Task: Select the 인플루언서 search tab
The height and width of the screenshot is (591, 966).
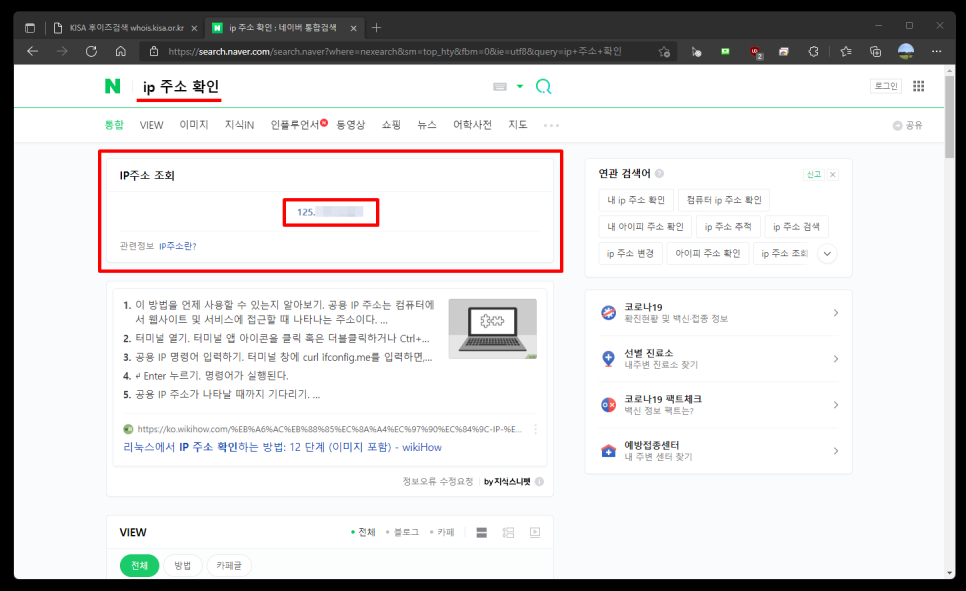Action: pos(295,125)
